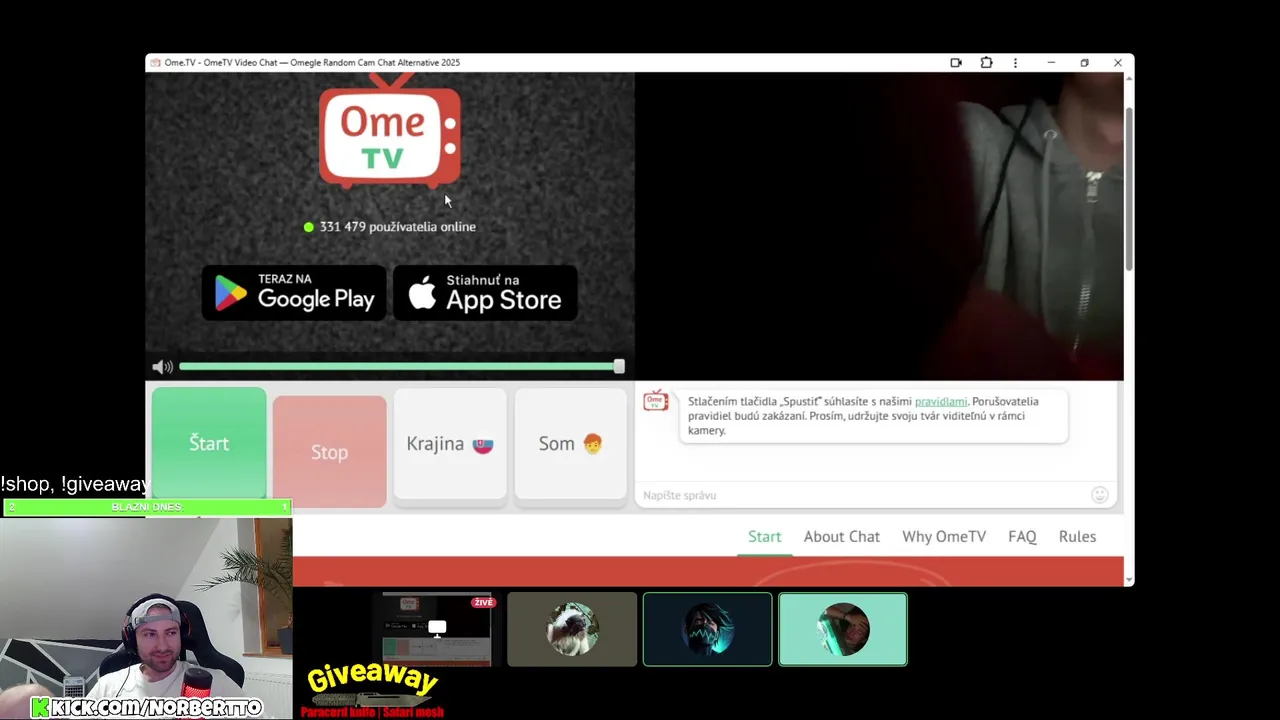
Task: Mute the chat volume speaker icon
Action: pyautogui.click(x=162, y=367)
